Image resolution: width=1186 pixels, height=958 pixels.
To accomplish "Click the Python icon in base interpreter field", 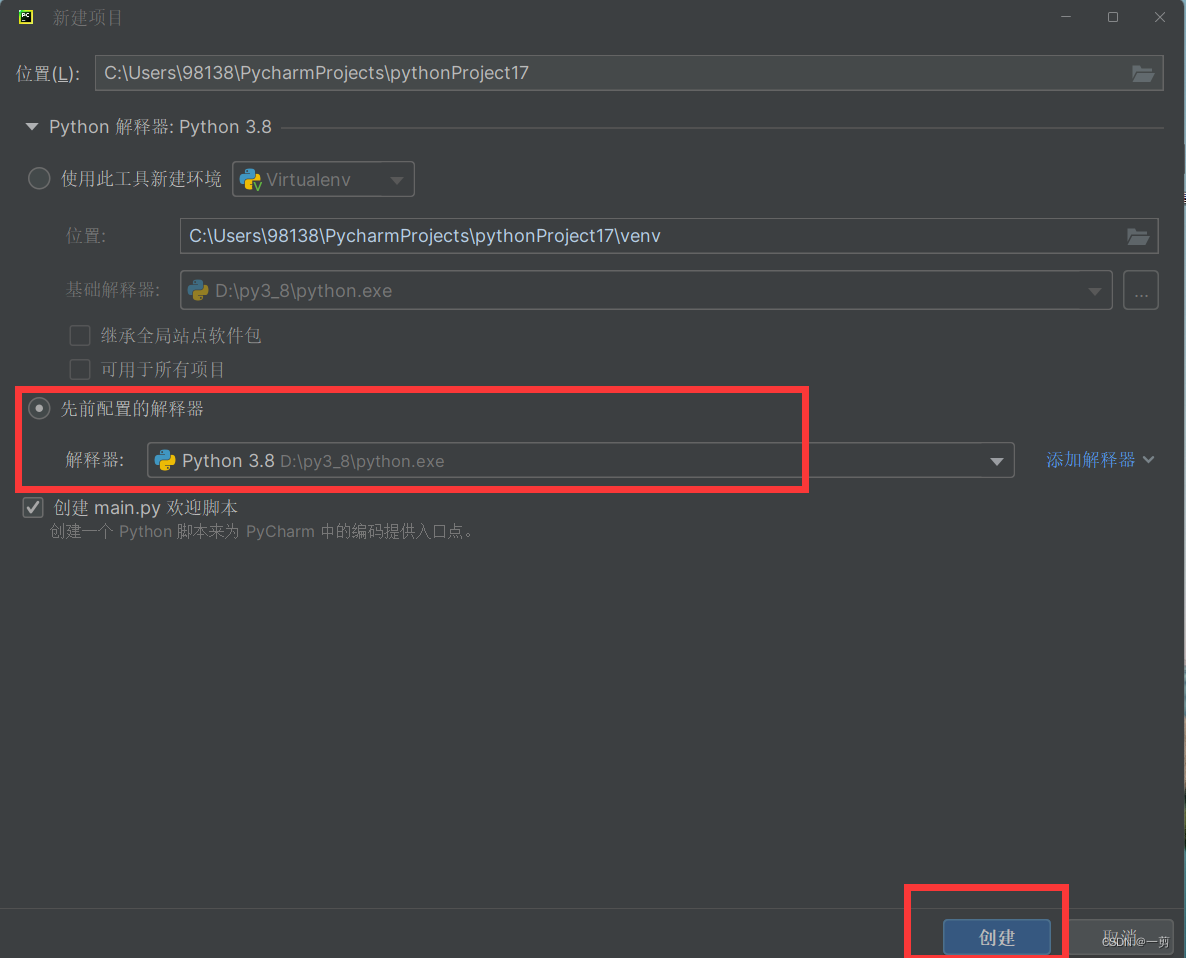I will pos(196,290).
